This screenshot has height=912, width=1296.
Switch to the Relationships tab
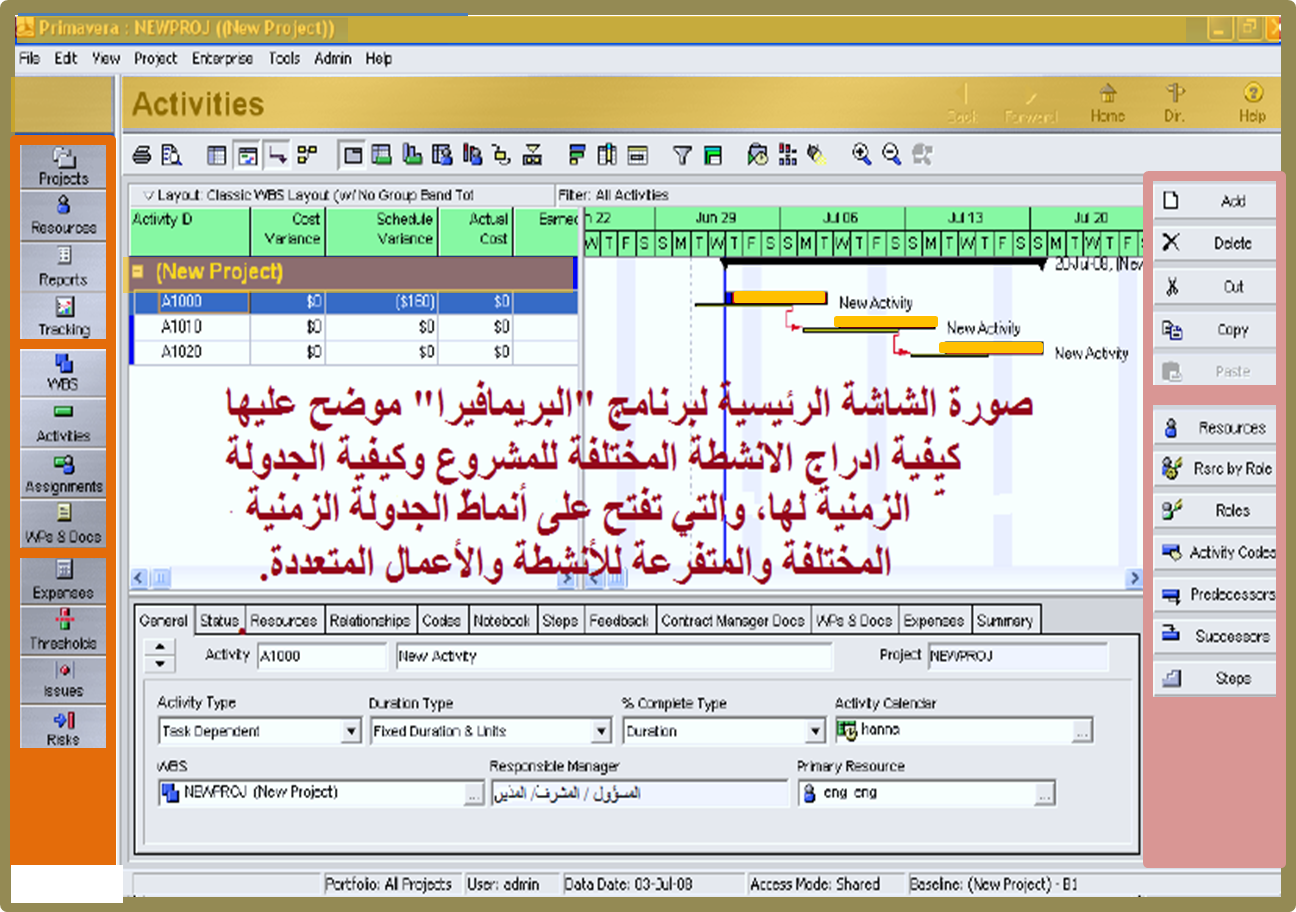coord(369,621)
